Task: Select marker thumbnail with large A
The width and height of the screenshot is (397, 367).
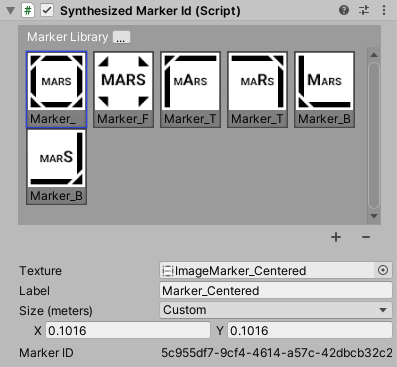Action: click(x=190, y=89)
